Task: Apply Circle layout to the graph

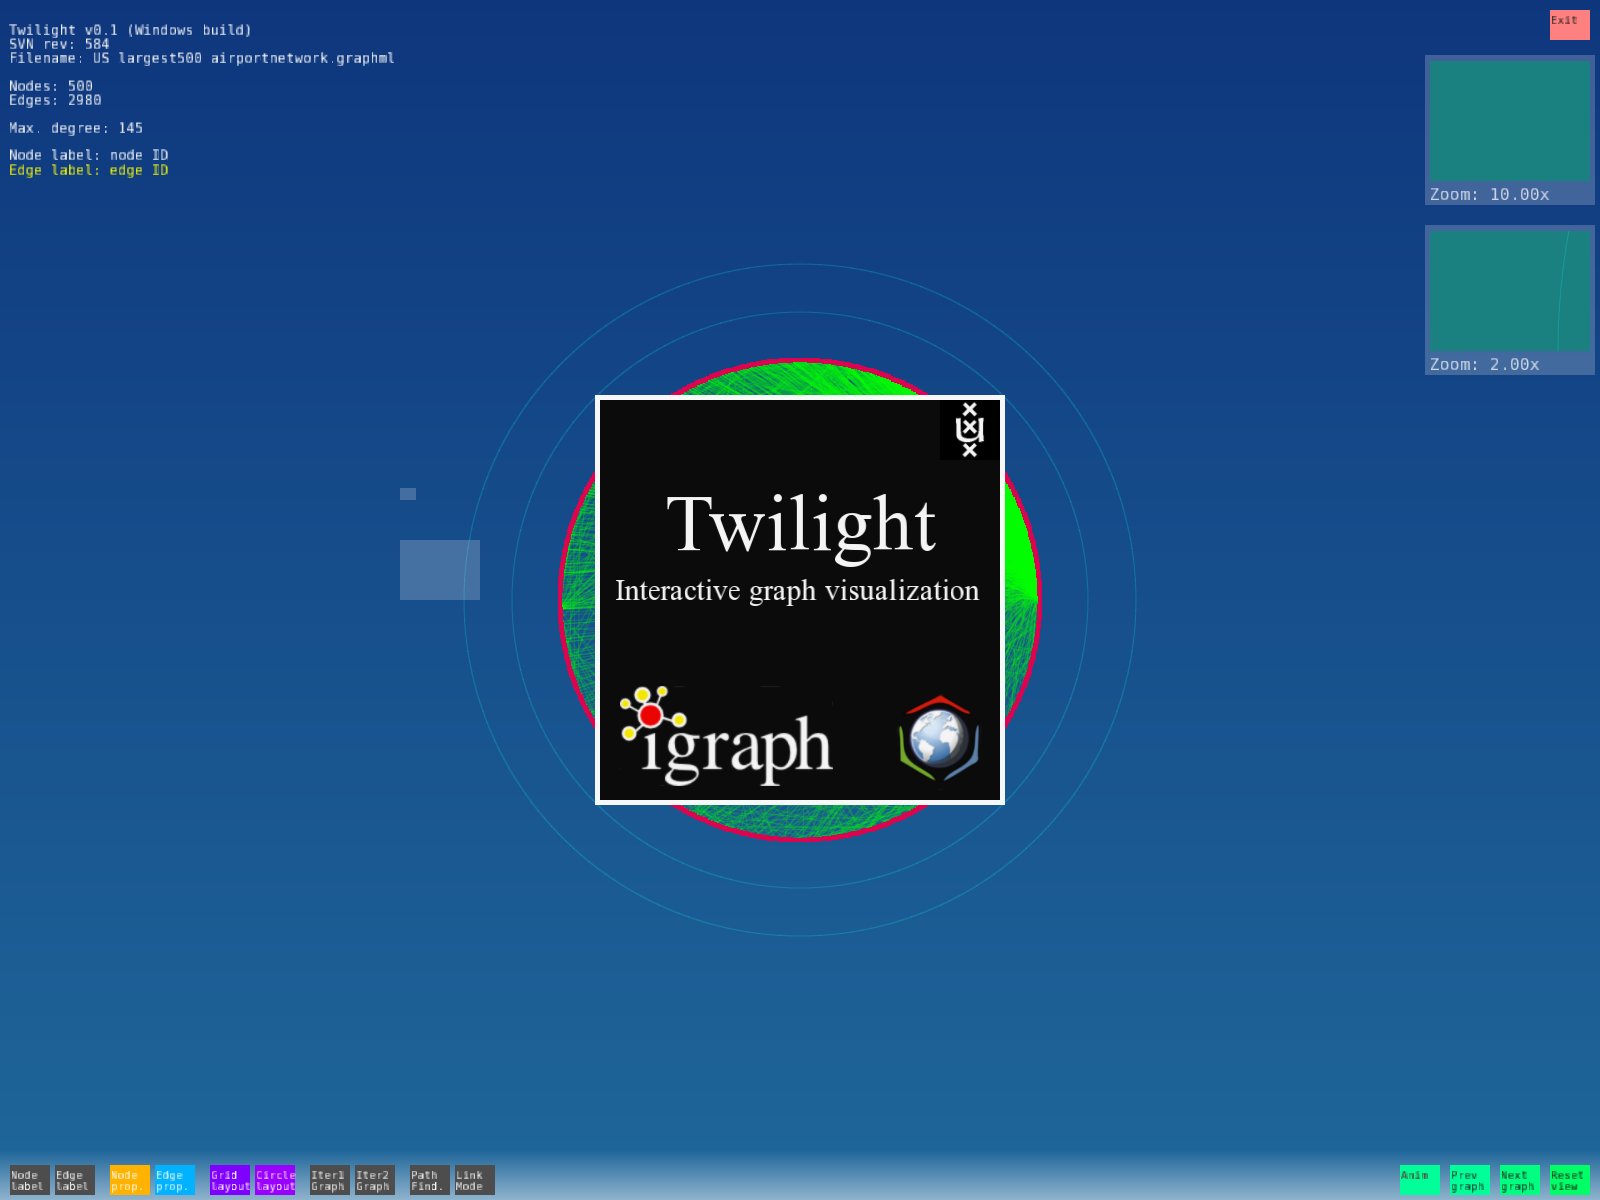Action: (x=274, y=1180)
